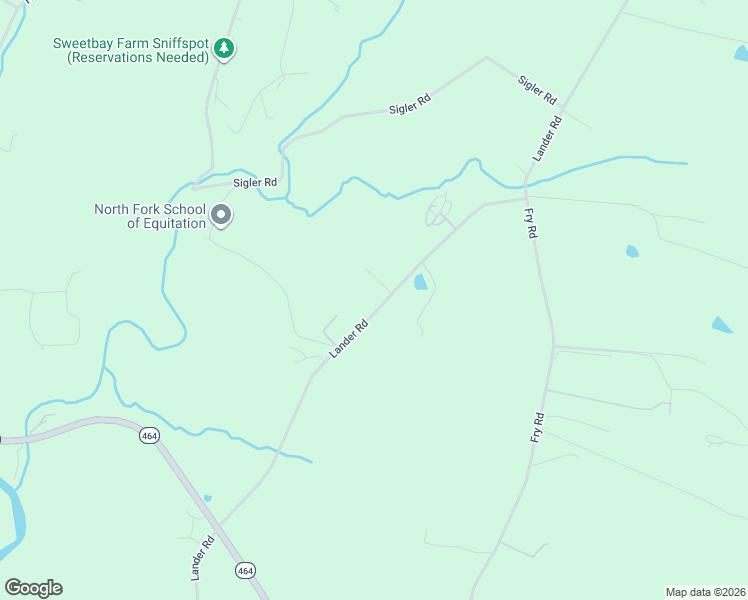Click the pond east of Fry Rd

click(x=632, y=251)
